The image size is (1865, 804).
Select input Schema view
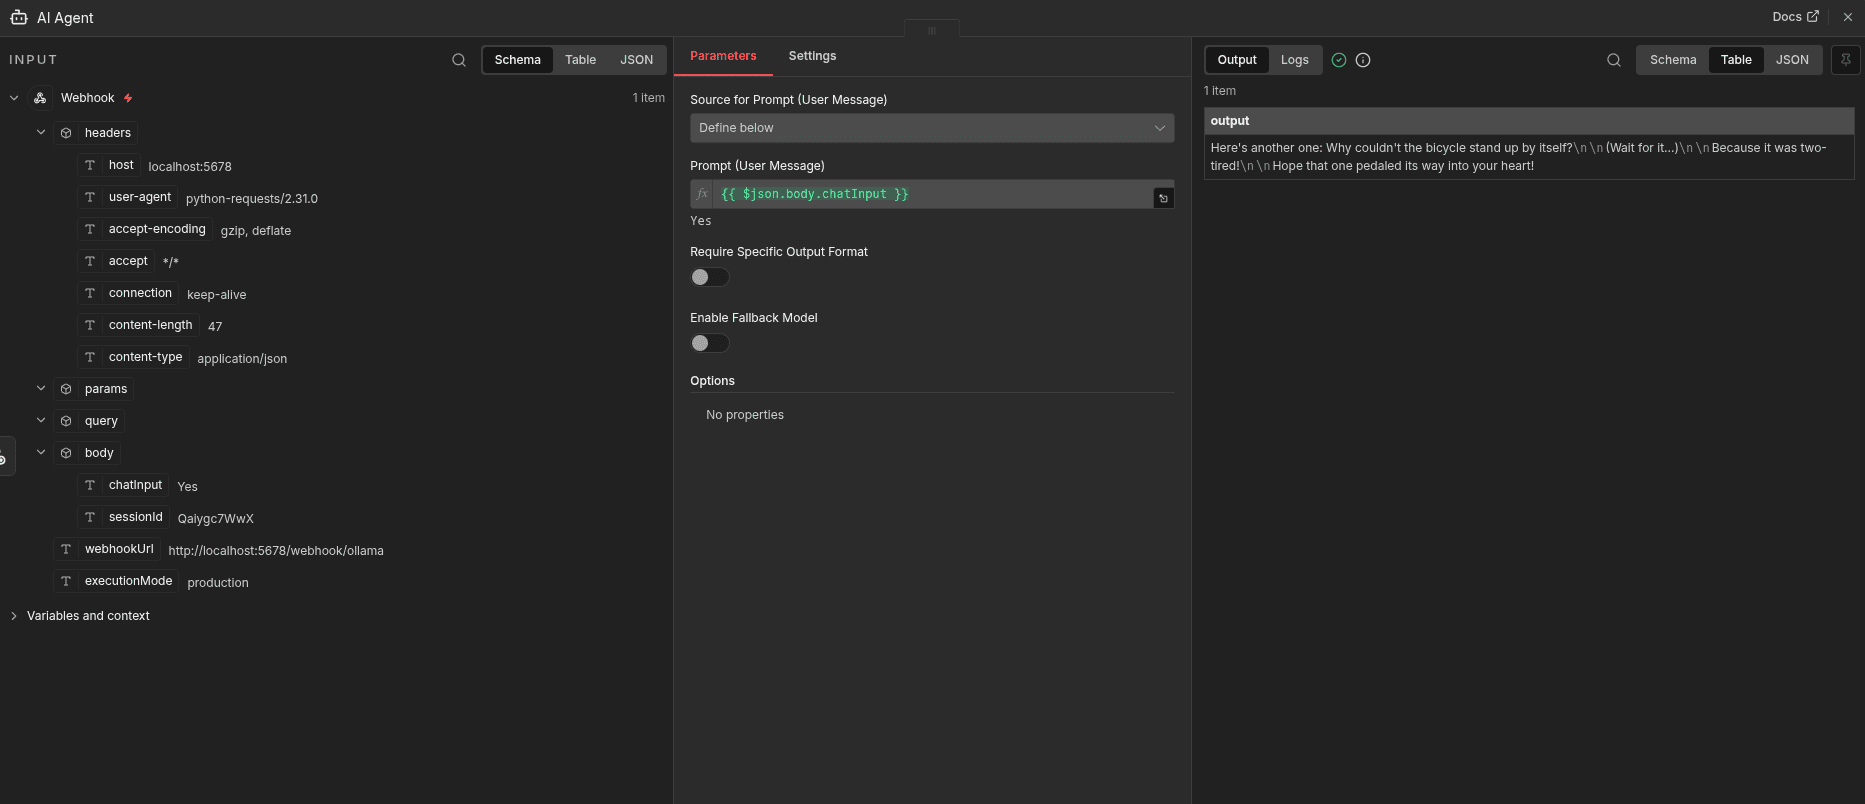point(517,60)
